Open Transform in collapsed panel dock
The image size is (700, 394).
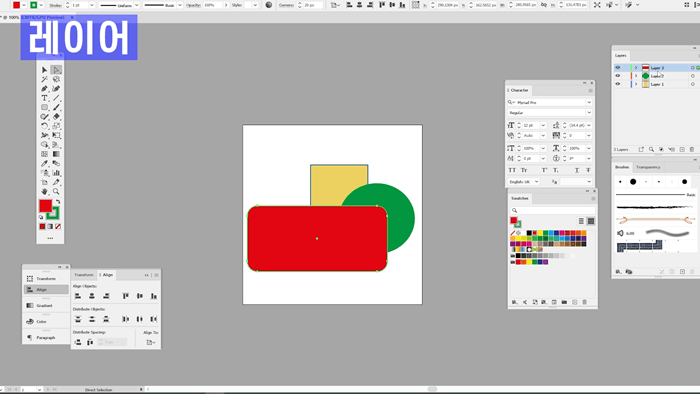click(x=46, y=279)
